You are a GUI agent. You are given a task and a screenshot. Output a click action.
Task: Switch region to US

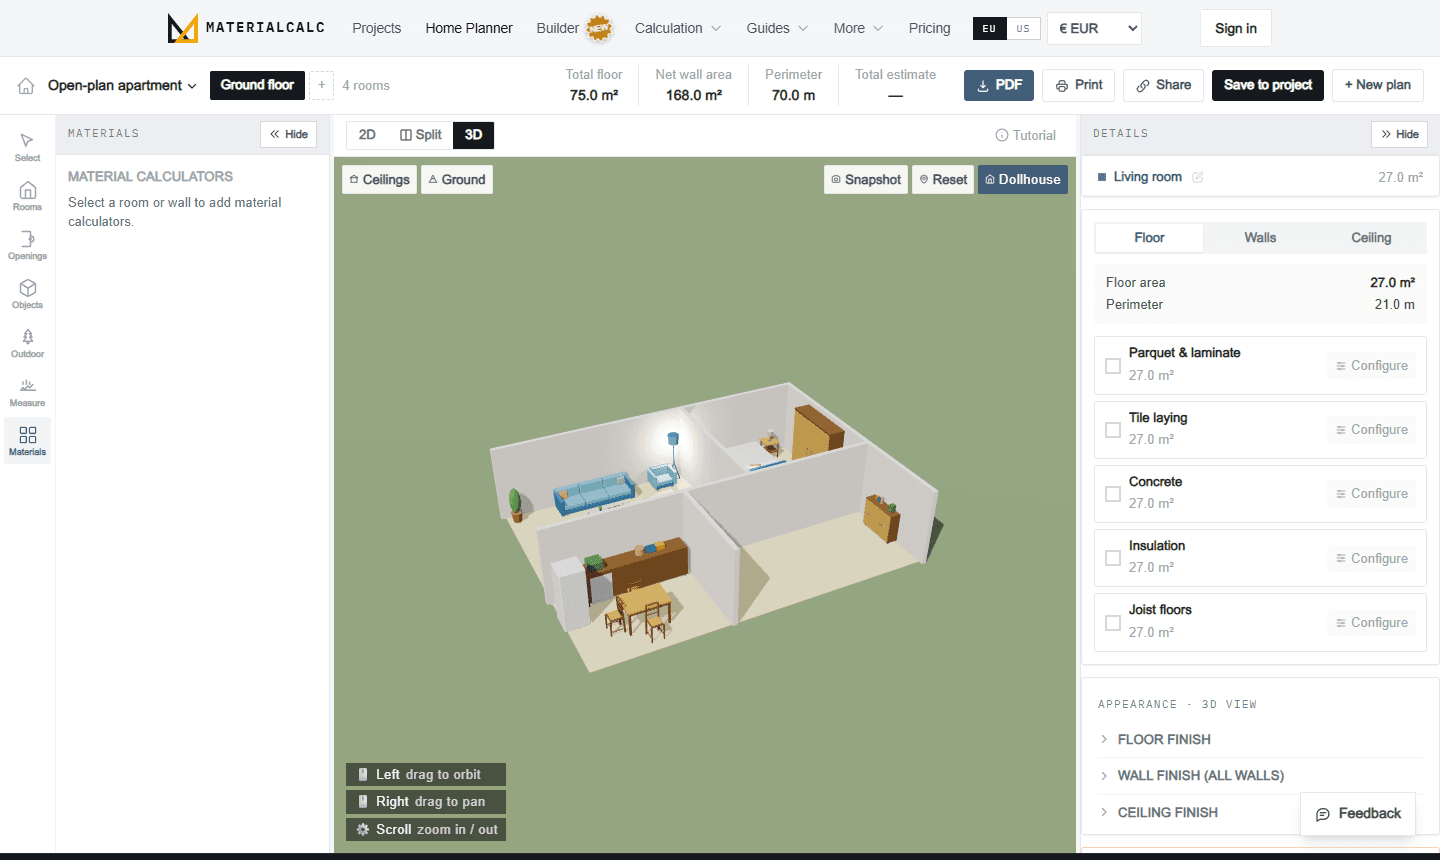pos(1023,29)
